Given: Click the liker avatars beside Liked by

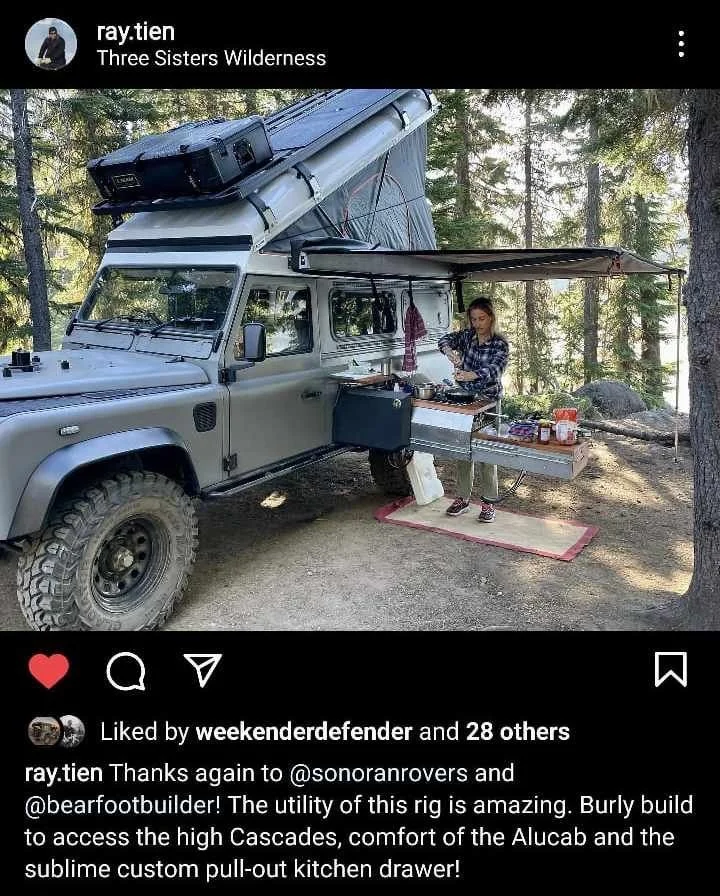Looking at the screenshot, I should [57, 731].
